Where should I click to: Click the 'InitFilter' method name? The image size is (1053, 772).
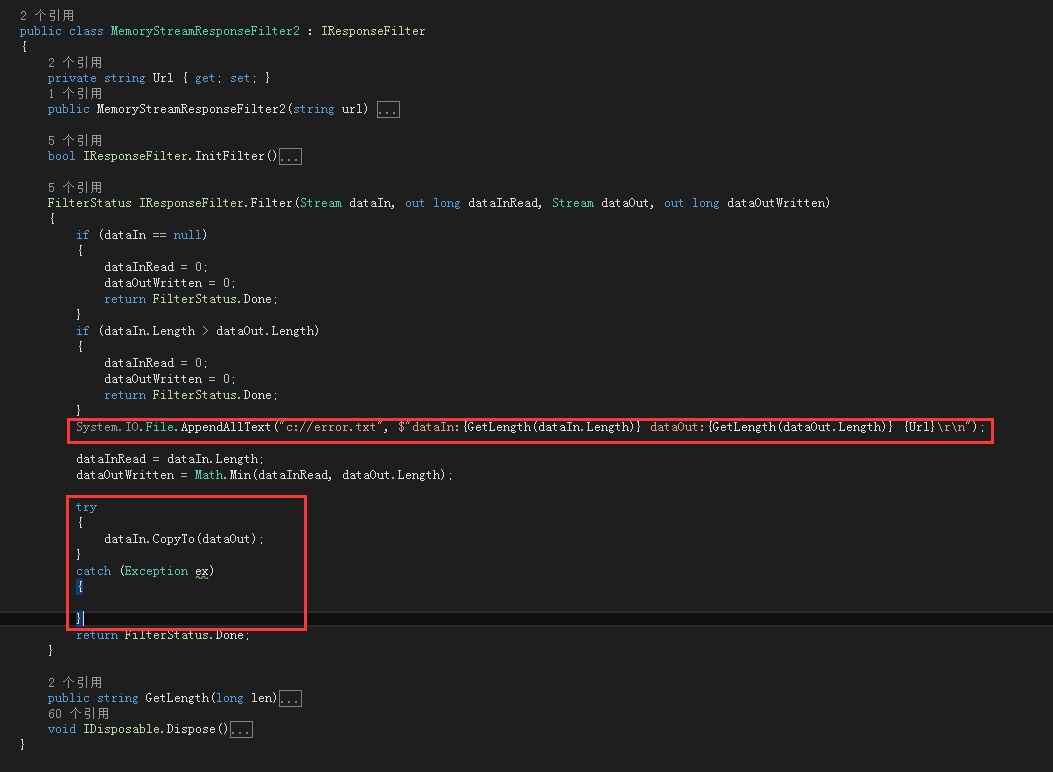click(x=230, y=156)
